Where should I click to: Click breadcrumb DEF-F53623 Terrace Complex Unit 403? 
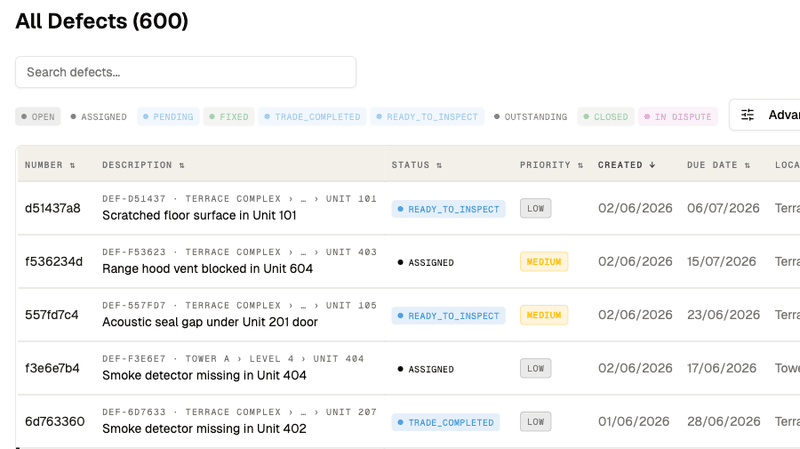pos(239,252)
